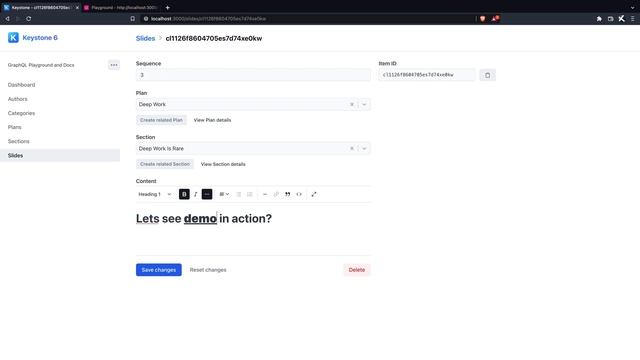The image size is (640, 360).
Task: Close the Keystone browser tab
Action: (x=77, y=8)
